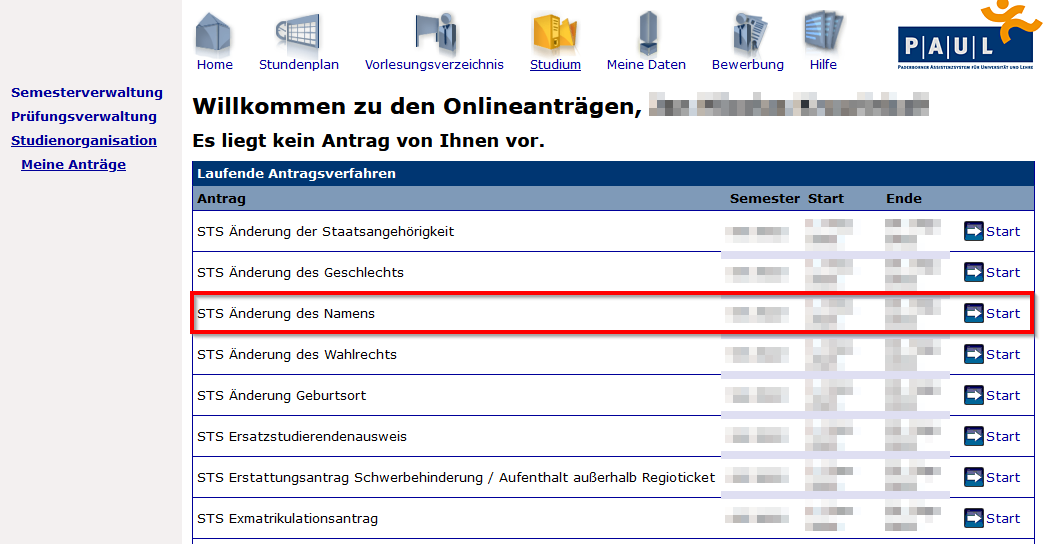Screen dimensions: 1047x544
Task: Open Prüfungsverwaltung in the sidebar
Action: pos(84,117)
